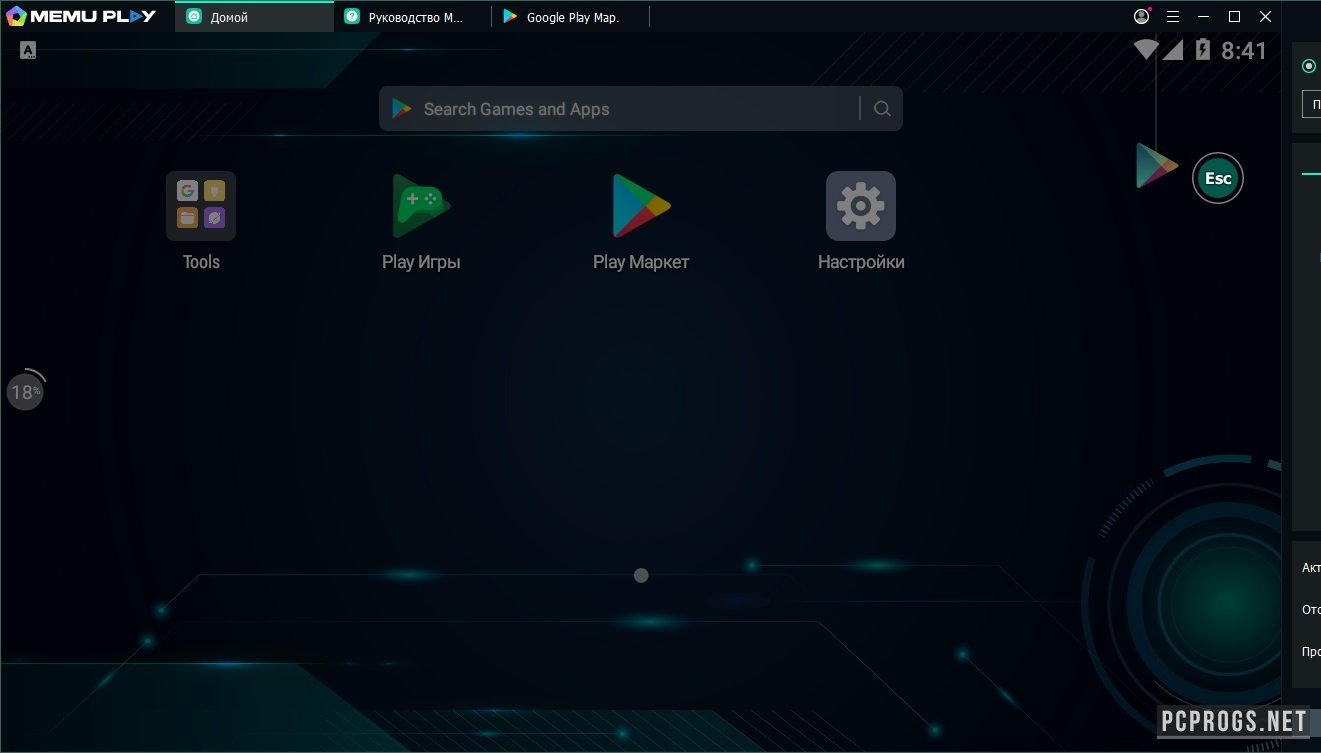Click the Wi-Fi status icon
The image size is (1321, 753).
(1146, 49)
